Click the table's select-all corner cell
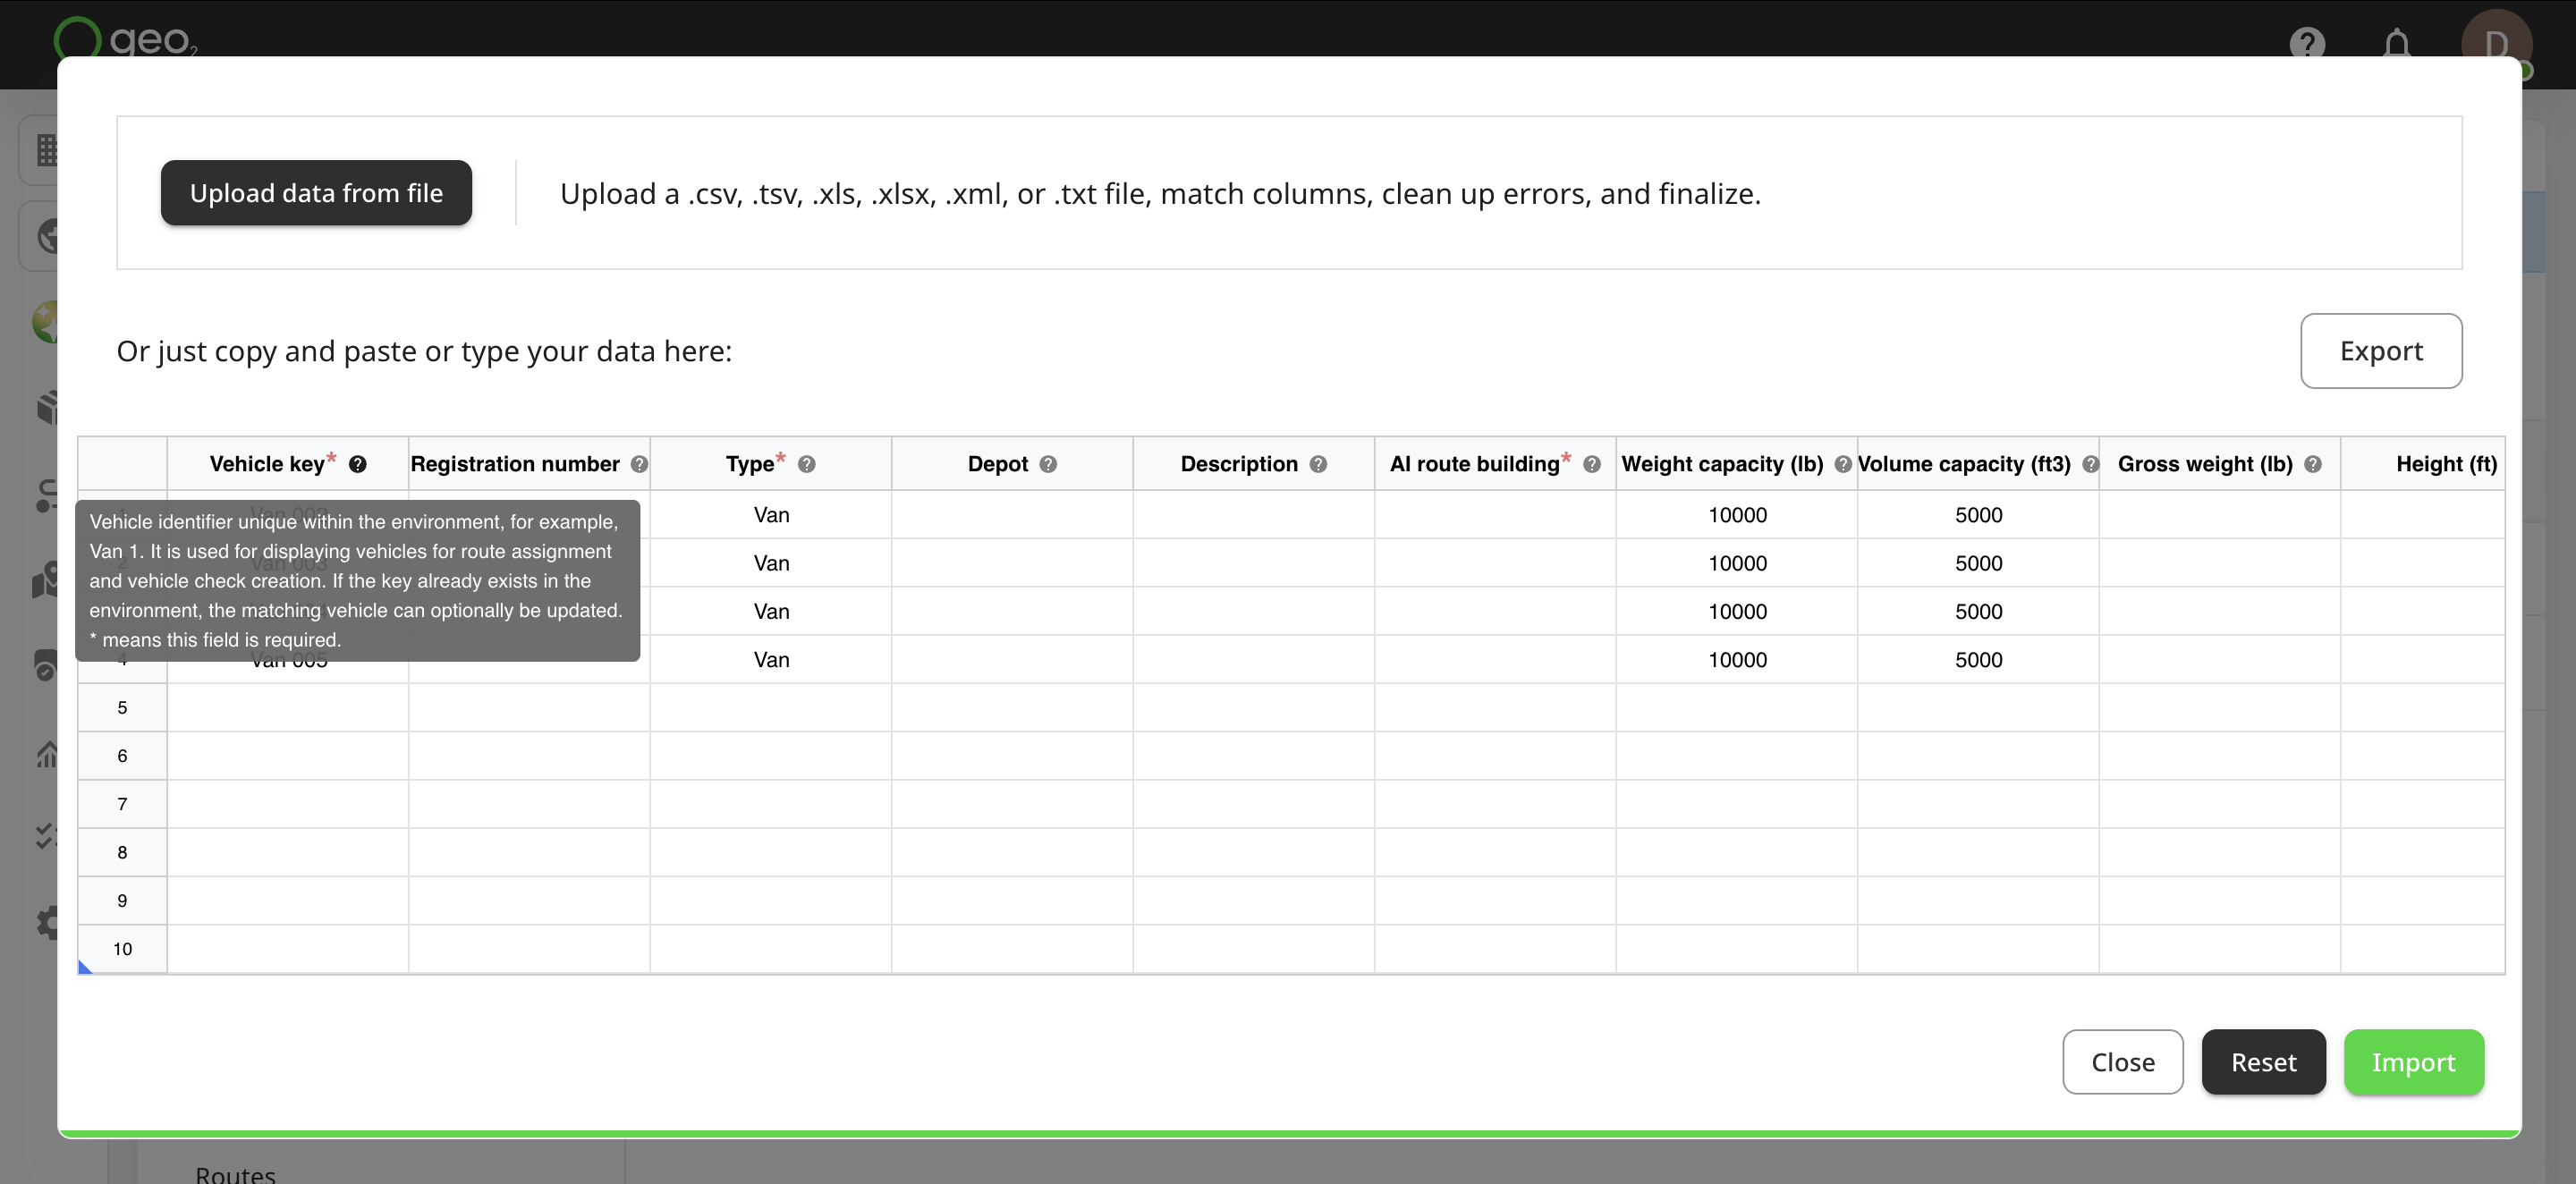 [122, 464]
